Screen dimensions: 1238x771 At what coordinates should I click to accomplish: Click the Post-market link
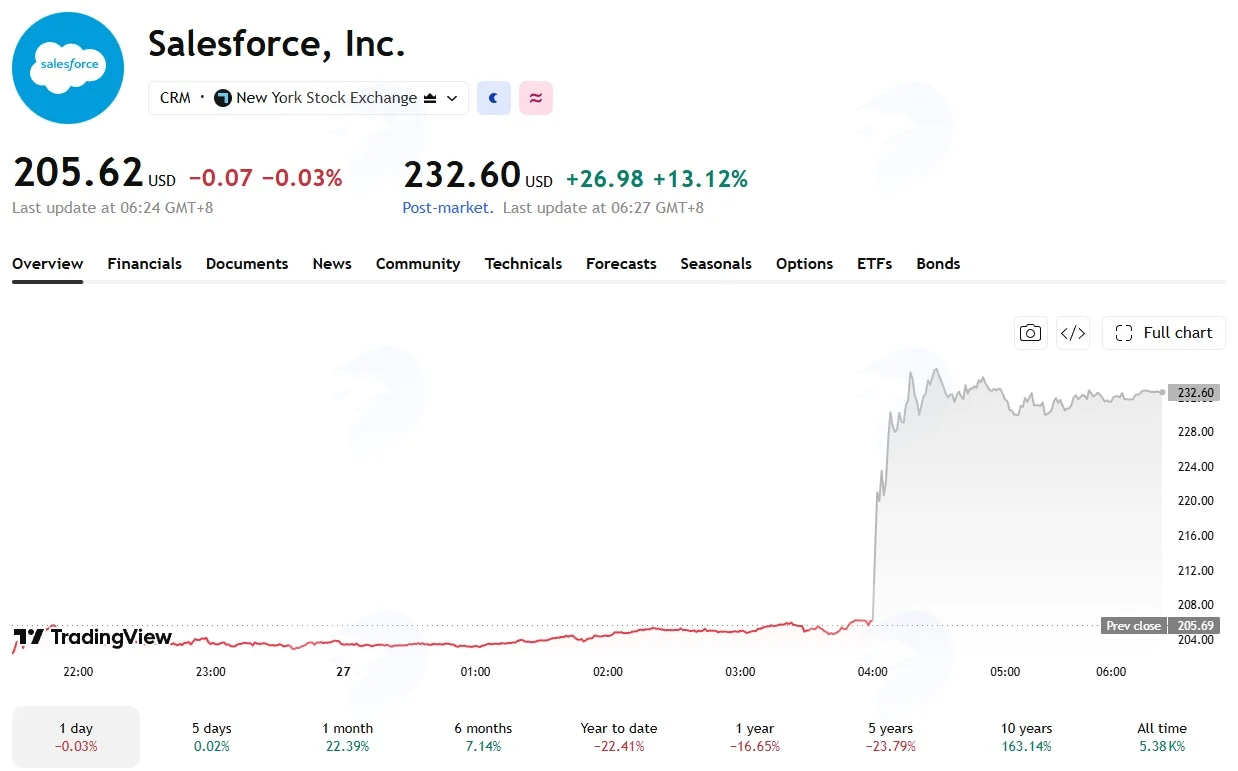click(446, 208)
